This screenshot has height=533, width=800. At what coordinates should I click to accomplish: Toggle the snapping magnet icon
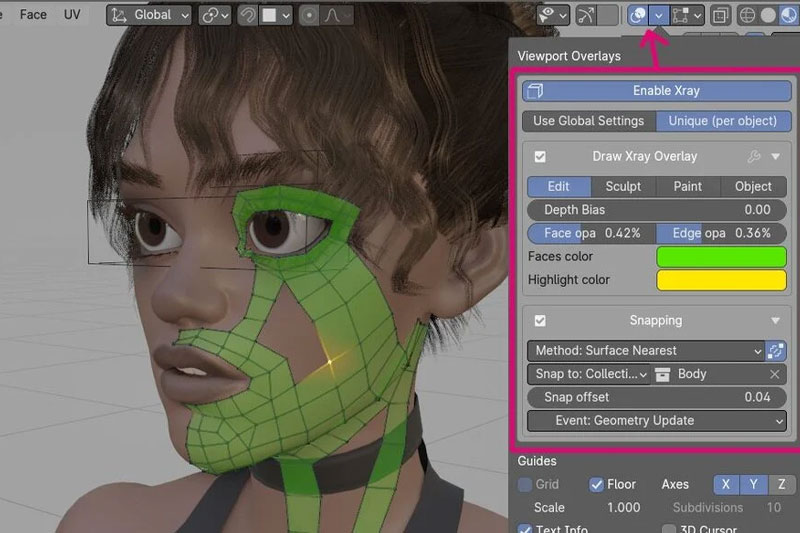pyautogui.click(x=247, y=15)
